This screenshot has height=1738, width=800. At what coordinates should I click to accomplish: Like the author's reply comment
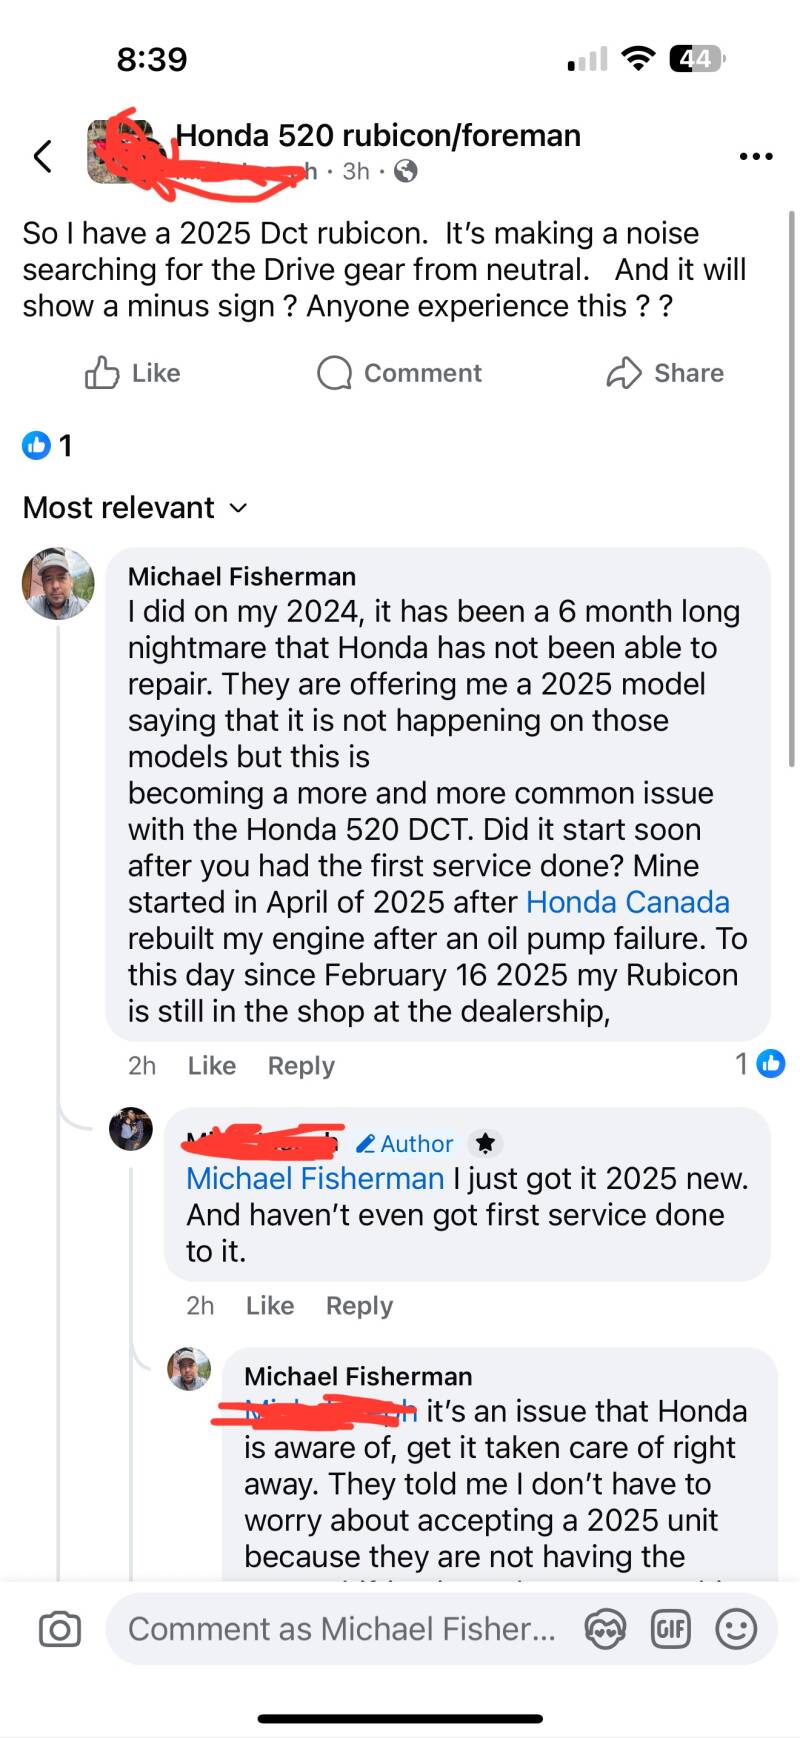click(269, 1306)
